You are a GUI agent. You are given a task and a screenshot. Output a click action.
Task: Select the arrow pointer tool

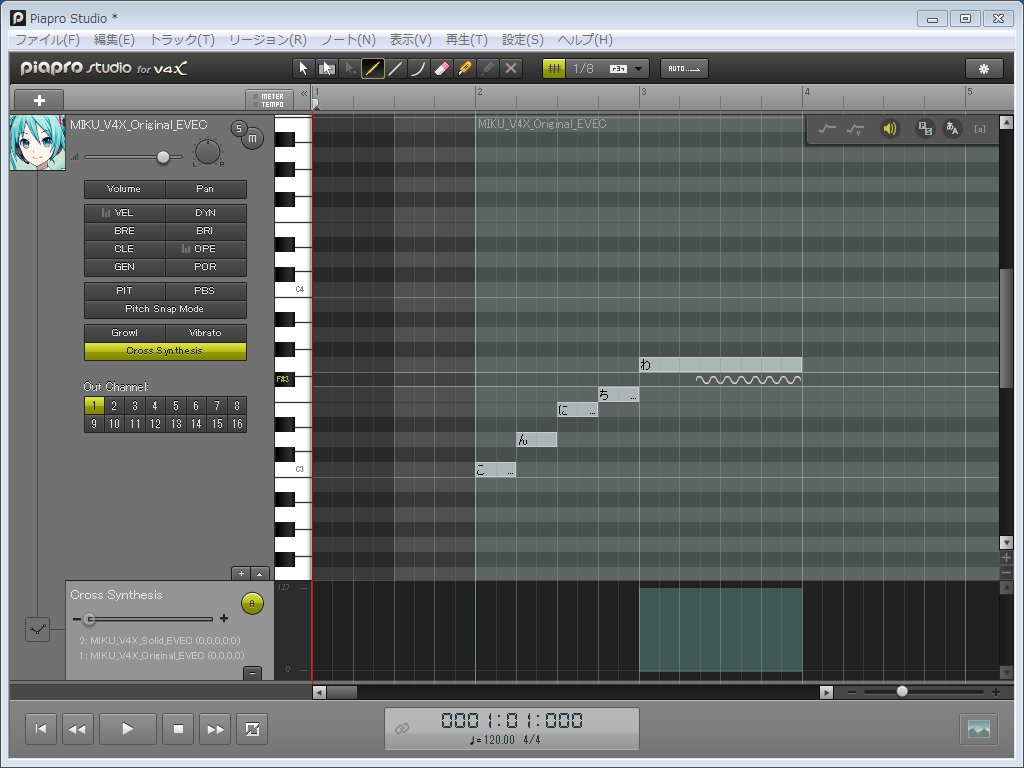(x=302, y=69)
